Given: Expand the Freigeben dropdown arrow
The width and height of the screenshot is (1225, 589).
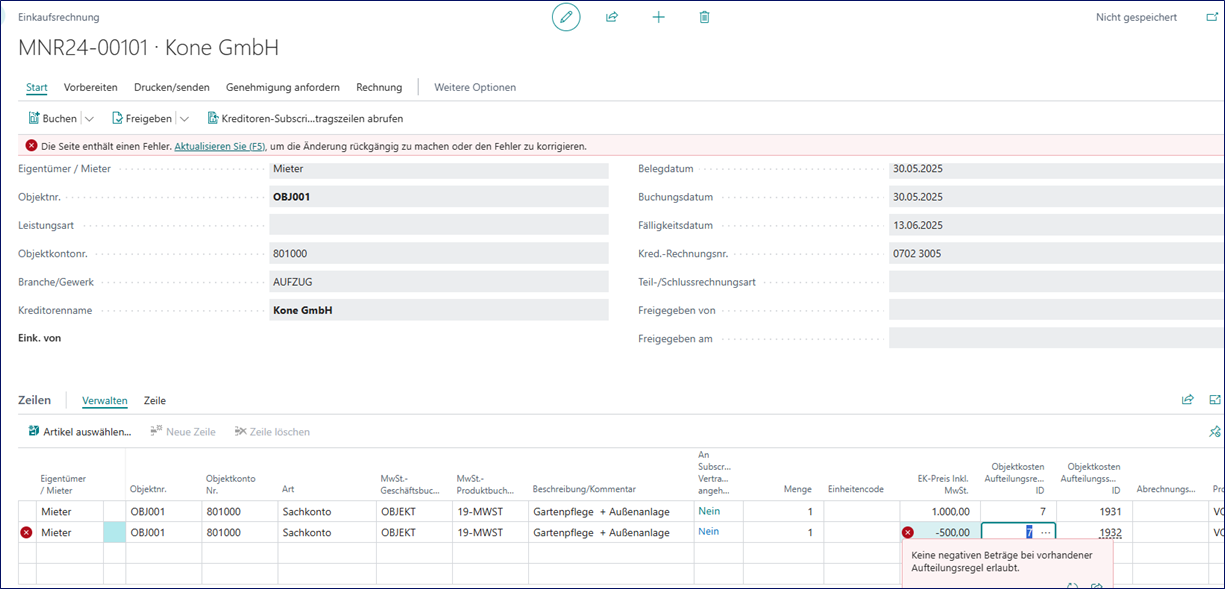Looking at the screenshot, I should click(184, 118).
